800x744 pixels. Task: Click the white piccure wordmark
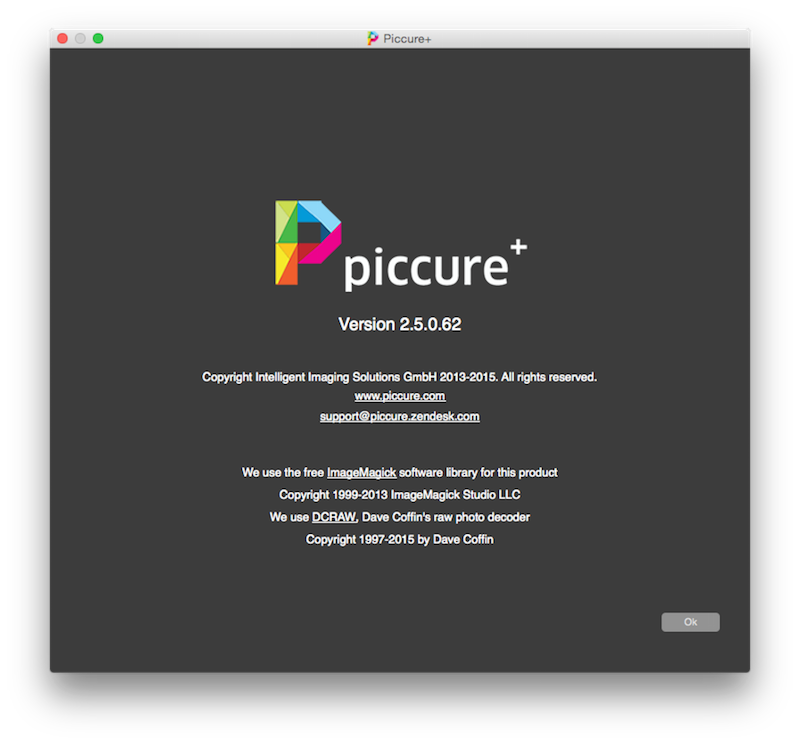point(426,269)
